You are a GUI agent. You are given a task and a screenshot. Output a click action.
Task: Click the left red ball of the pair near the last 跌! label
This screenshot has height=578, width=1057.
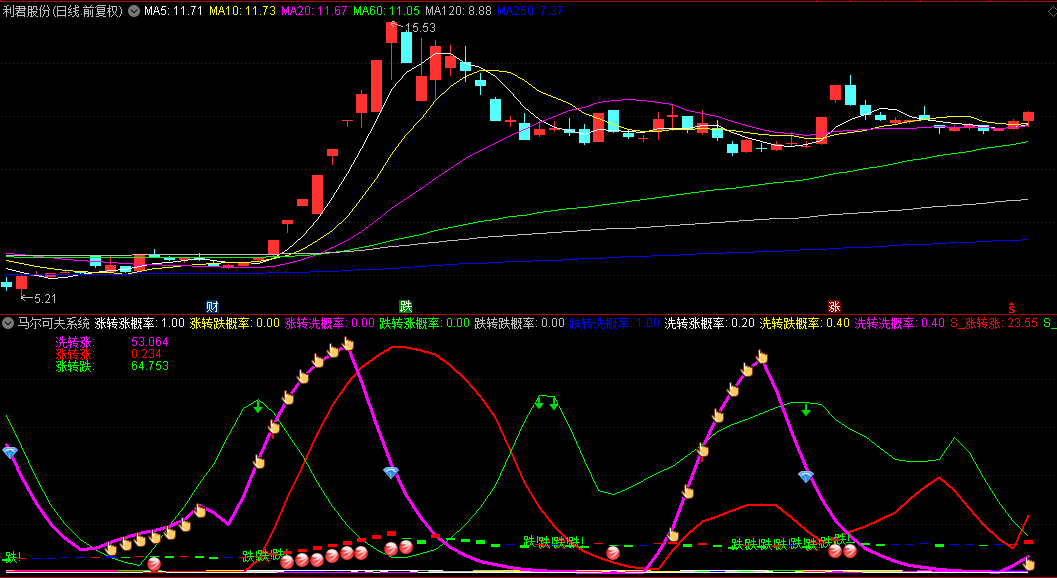coord(835,551)
